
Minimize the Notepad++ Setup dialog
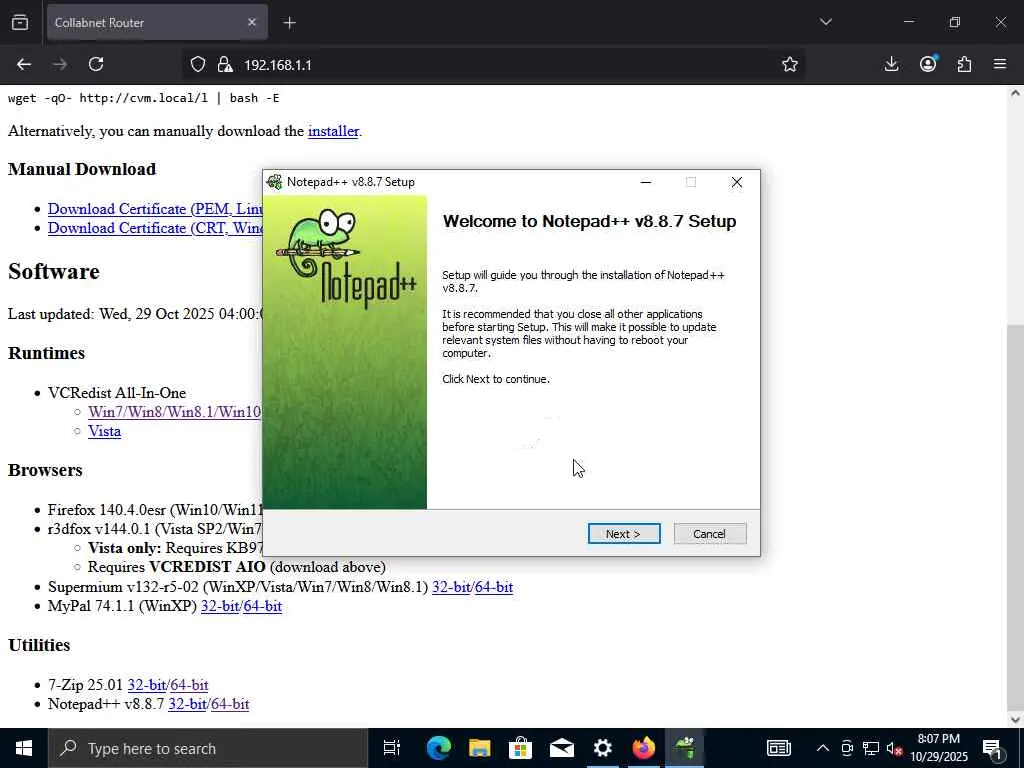pyautogui.click(x=646, y=182)
